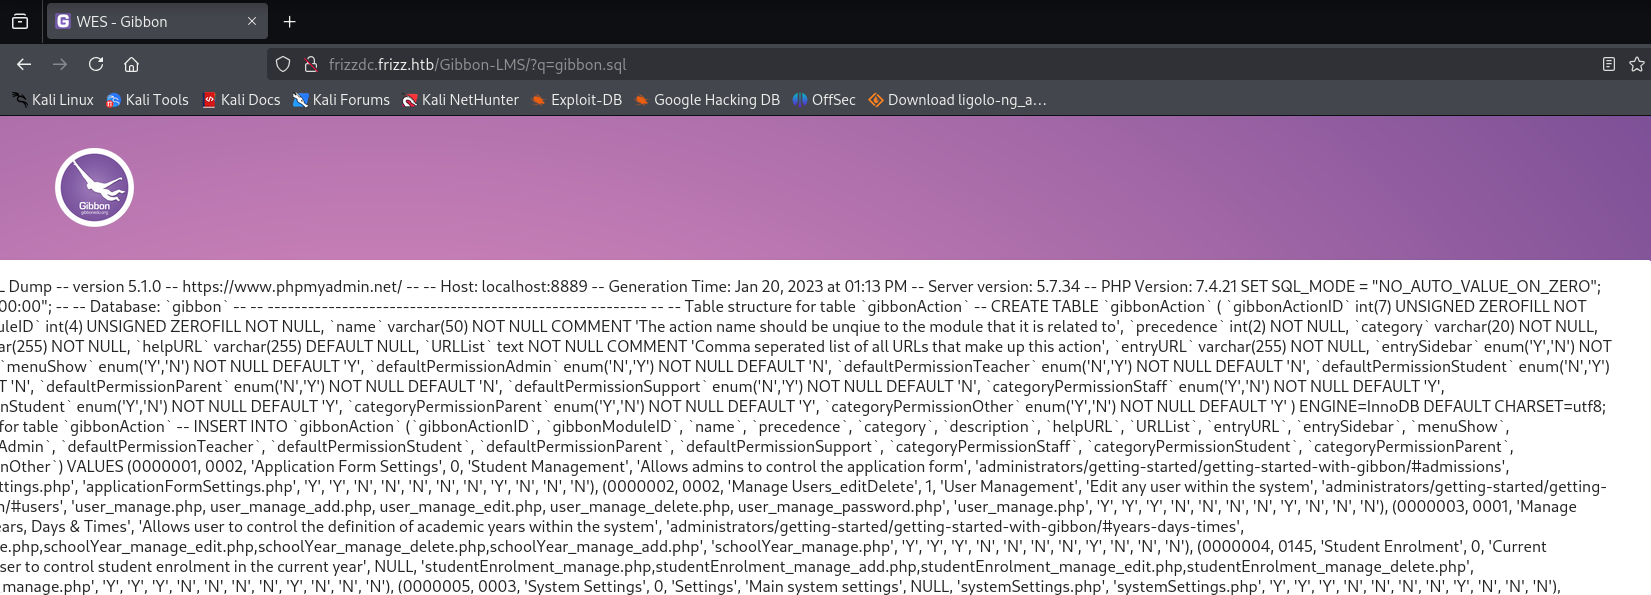Open the Firefox recent tabs list icon
Viewport: 1651px width, 595px height.
(x=20, y=21)
